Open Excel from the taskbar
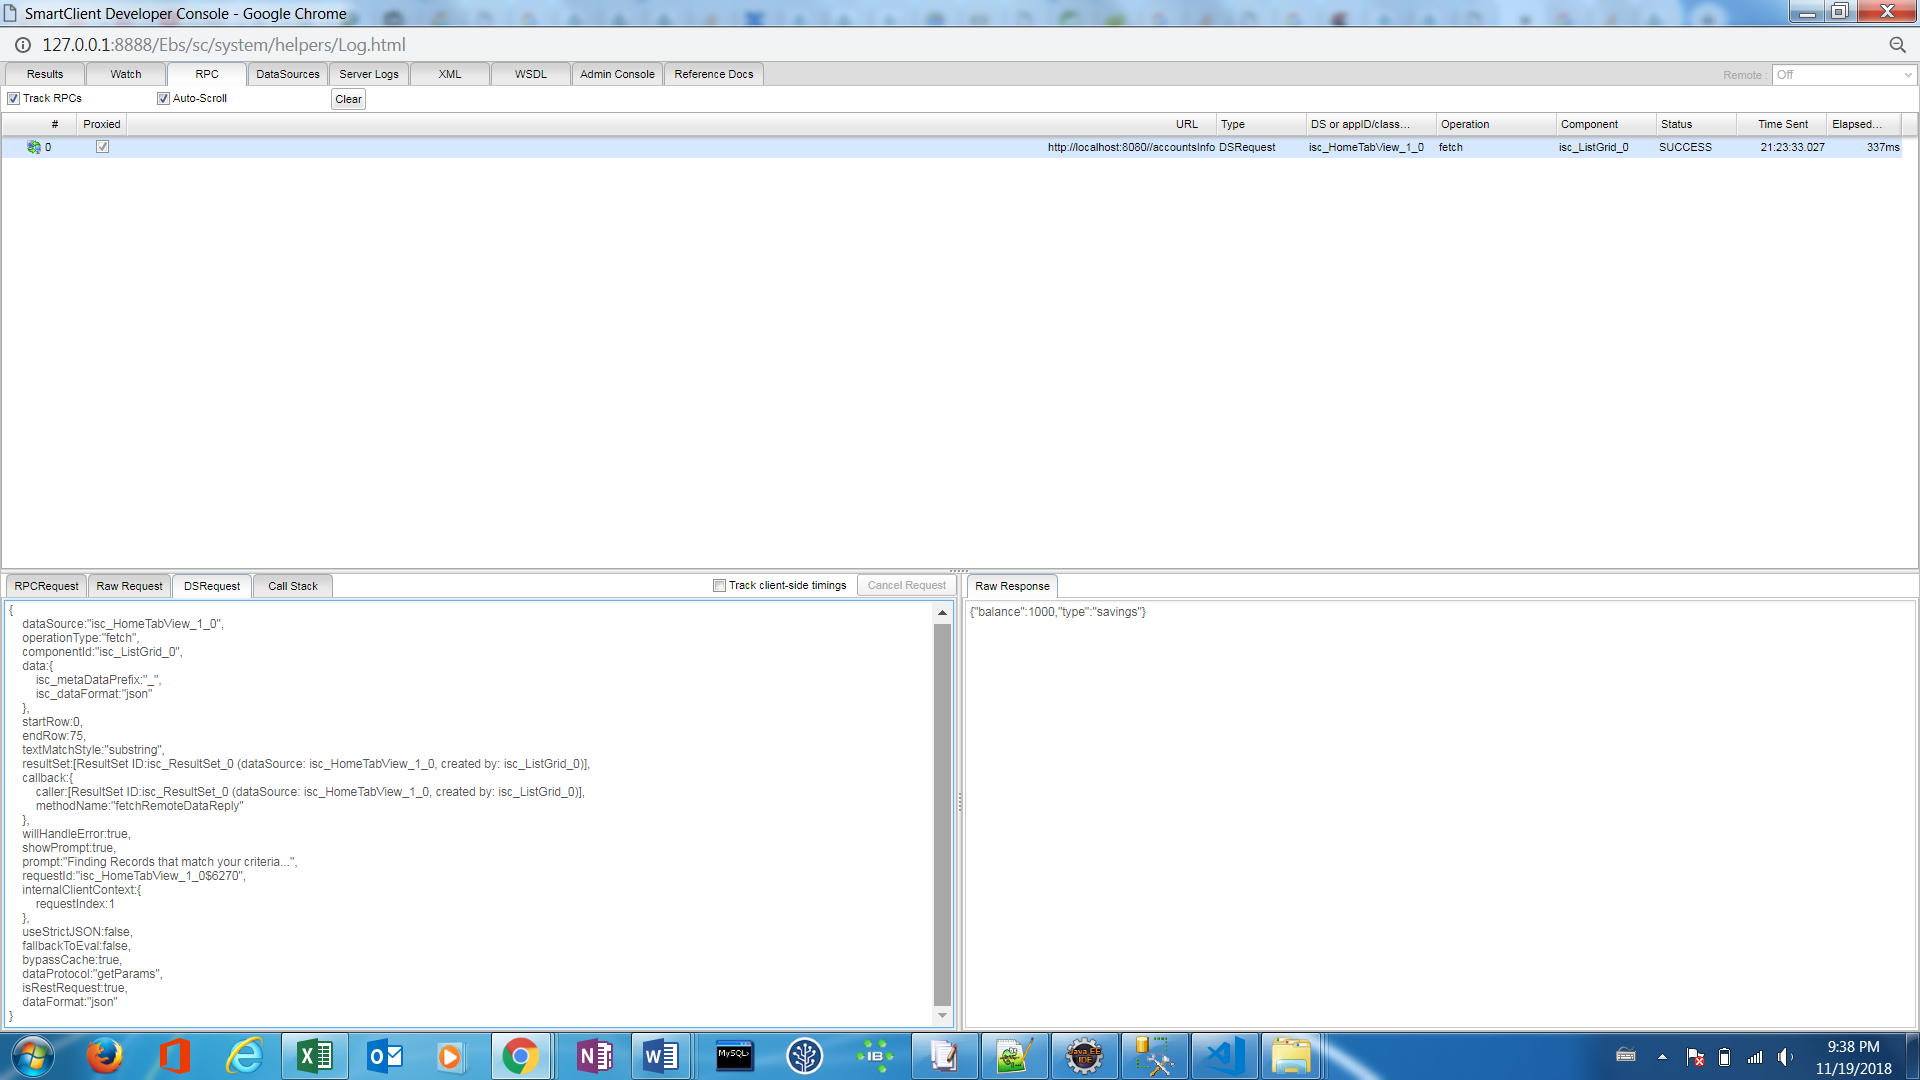1920x1080 pixels. tap(315, 1056)
